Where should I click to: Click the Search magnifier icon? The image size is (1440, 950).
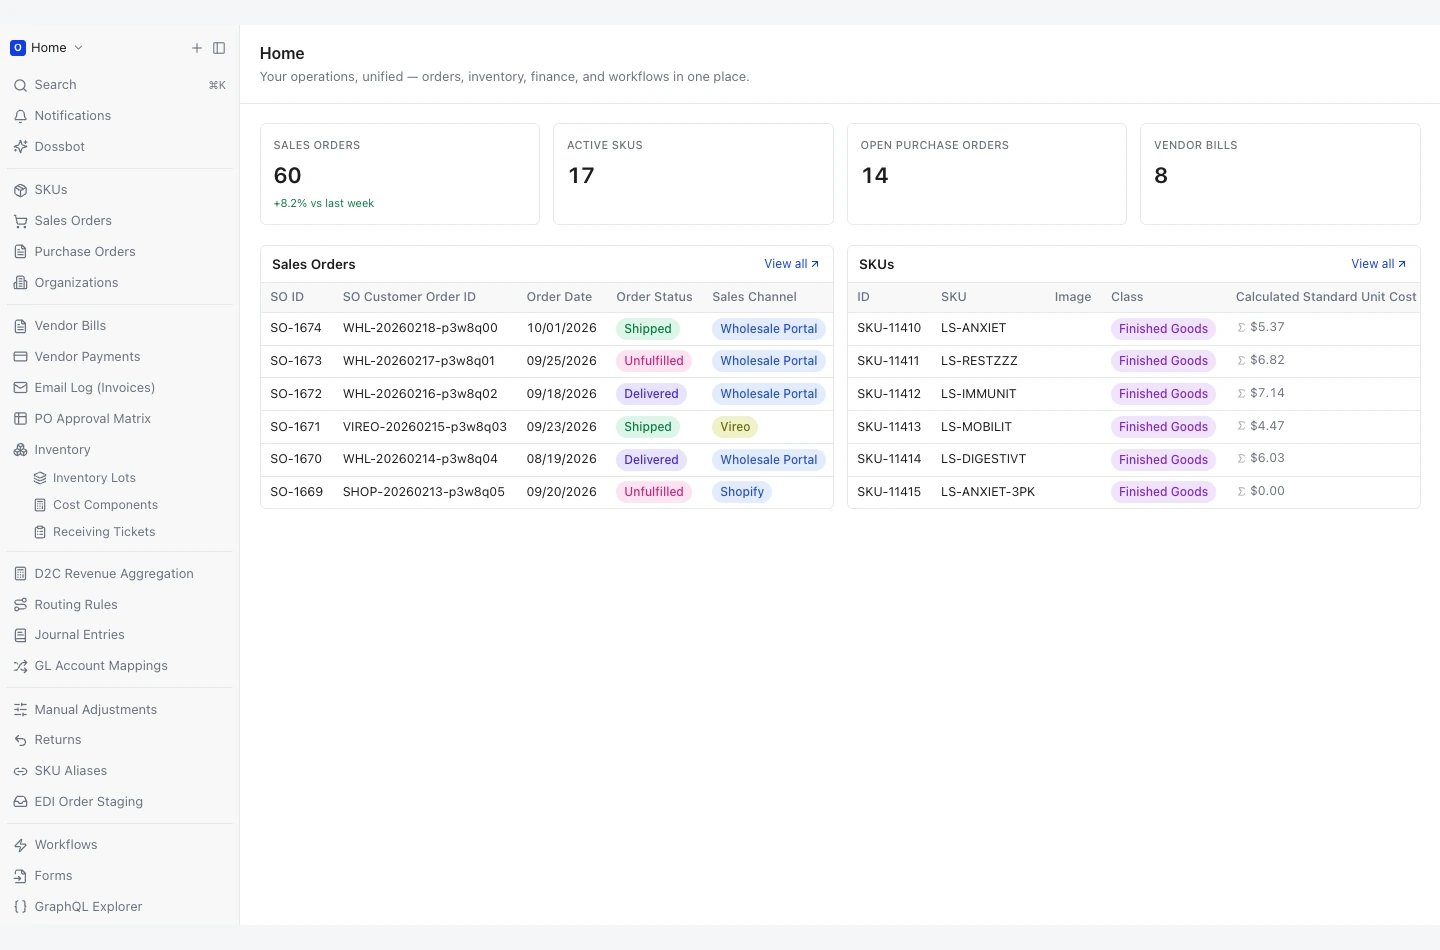click(20, 86)
